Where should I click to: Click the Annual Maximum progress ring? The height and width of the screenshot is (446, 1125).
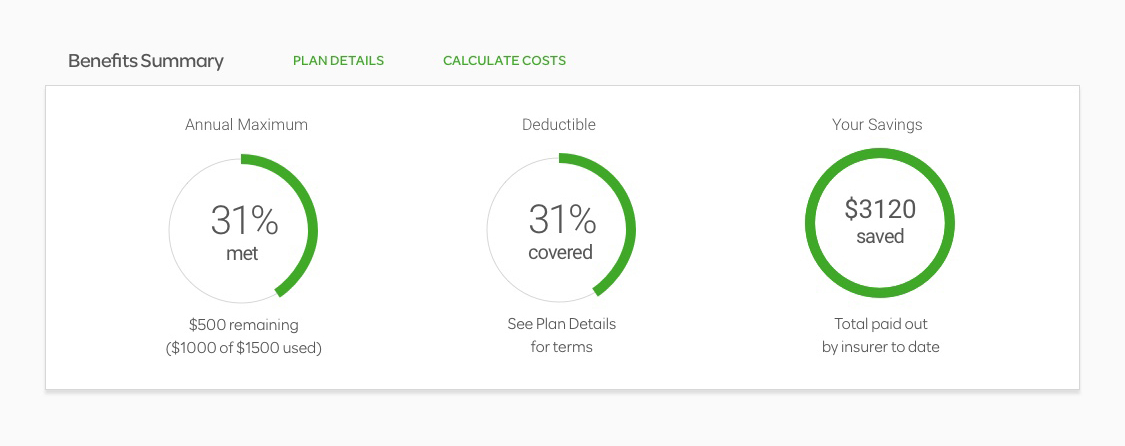[x=243, y=229]
